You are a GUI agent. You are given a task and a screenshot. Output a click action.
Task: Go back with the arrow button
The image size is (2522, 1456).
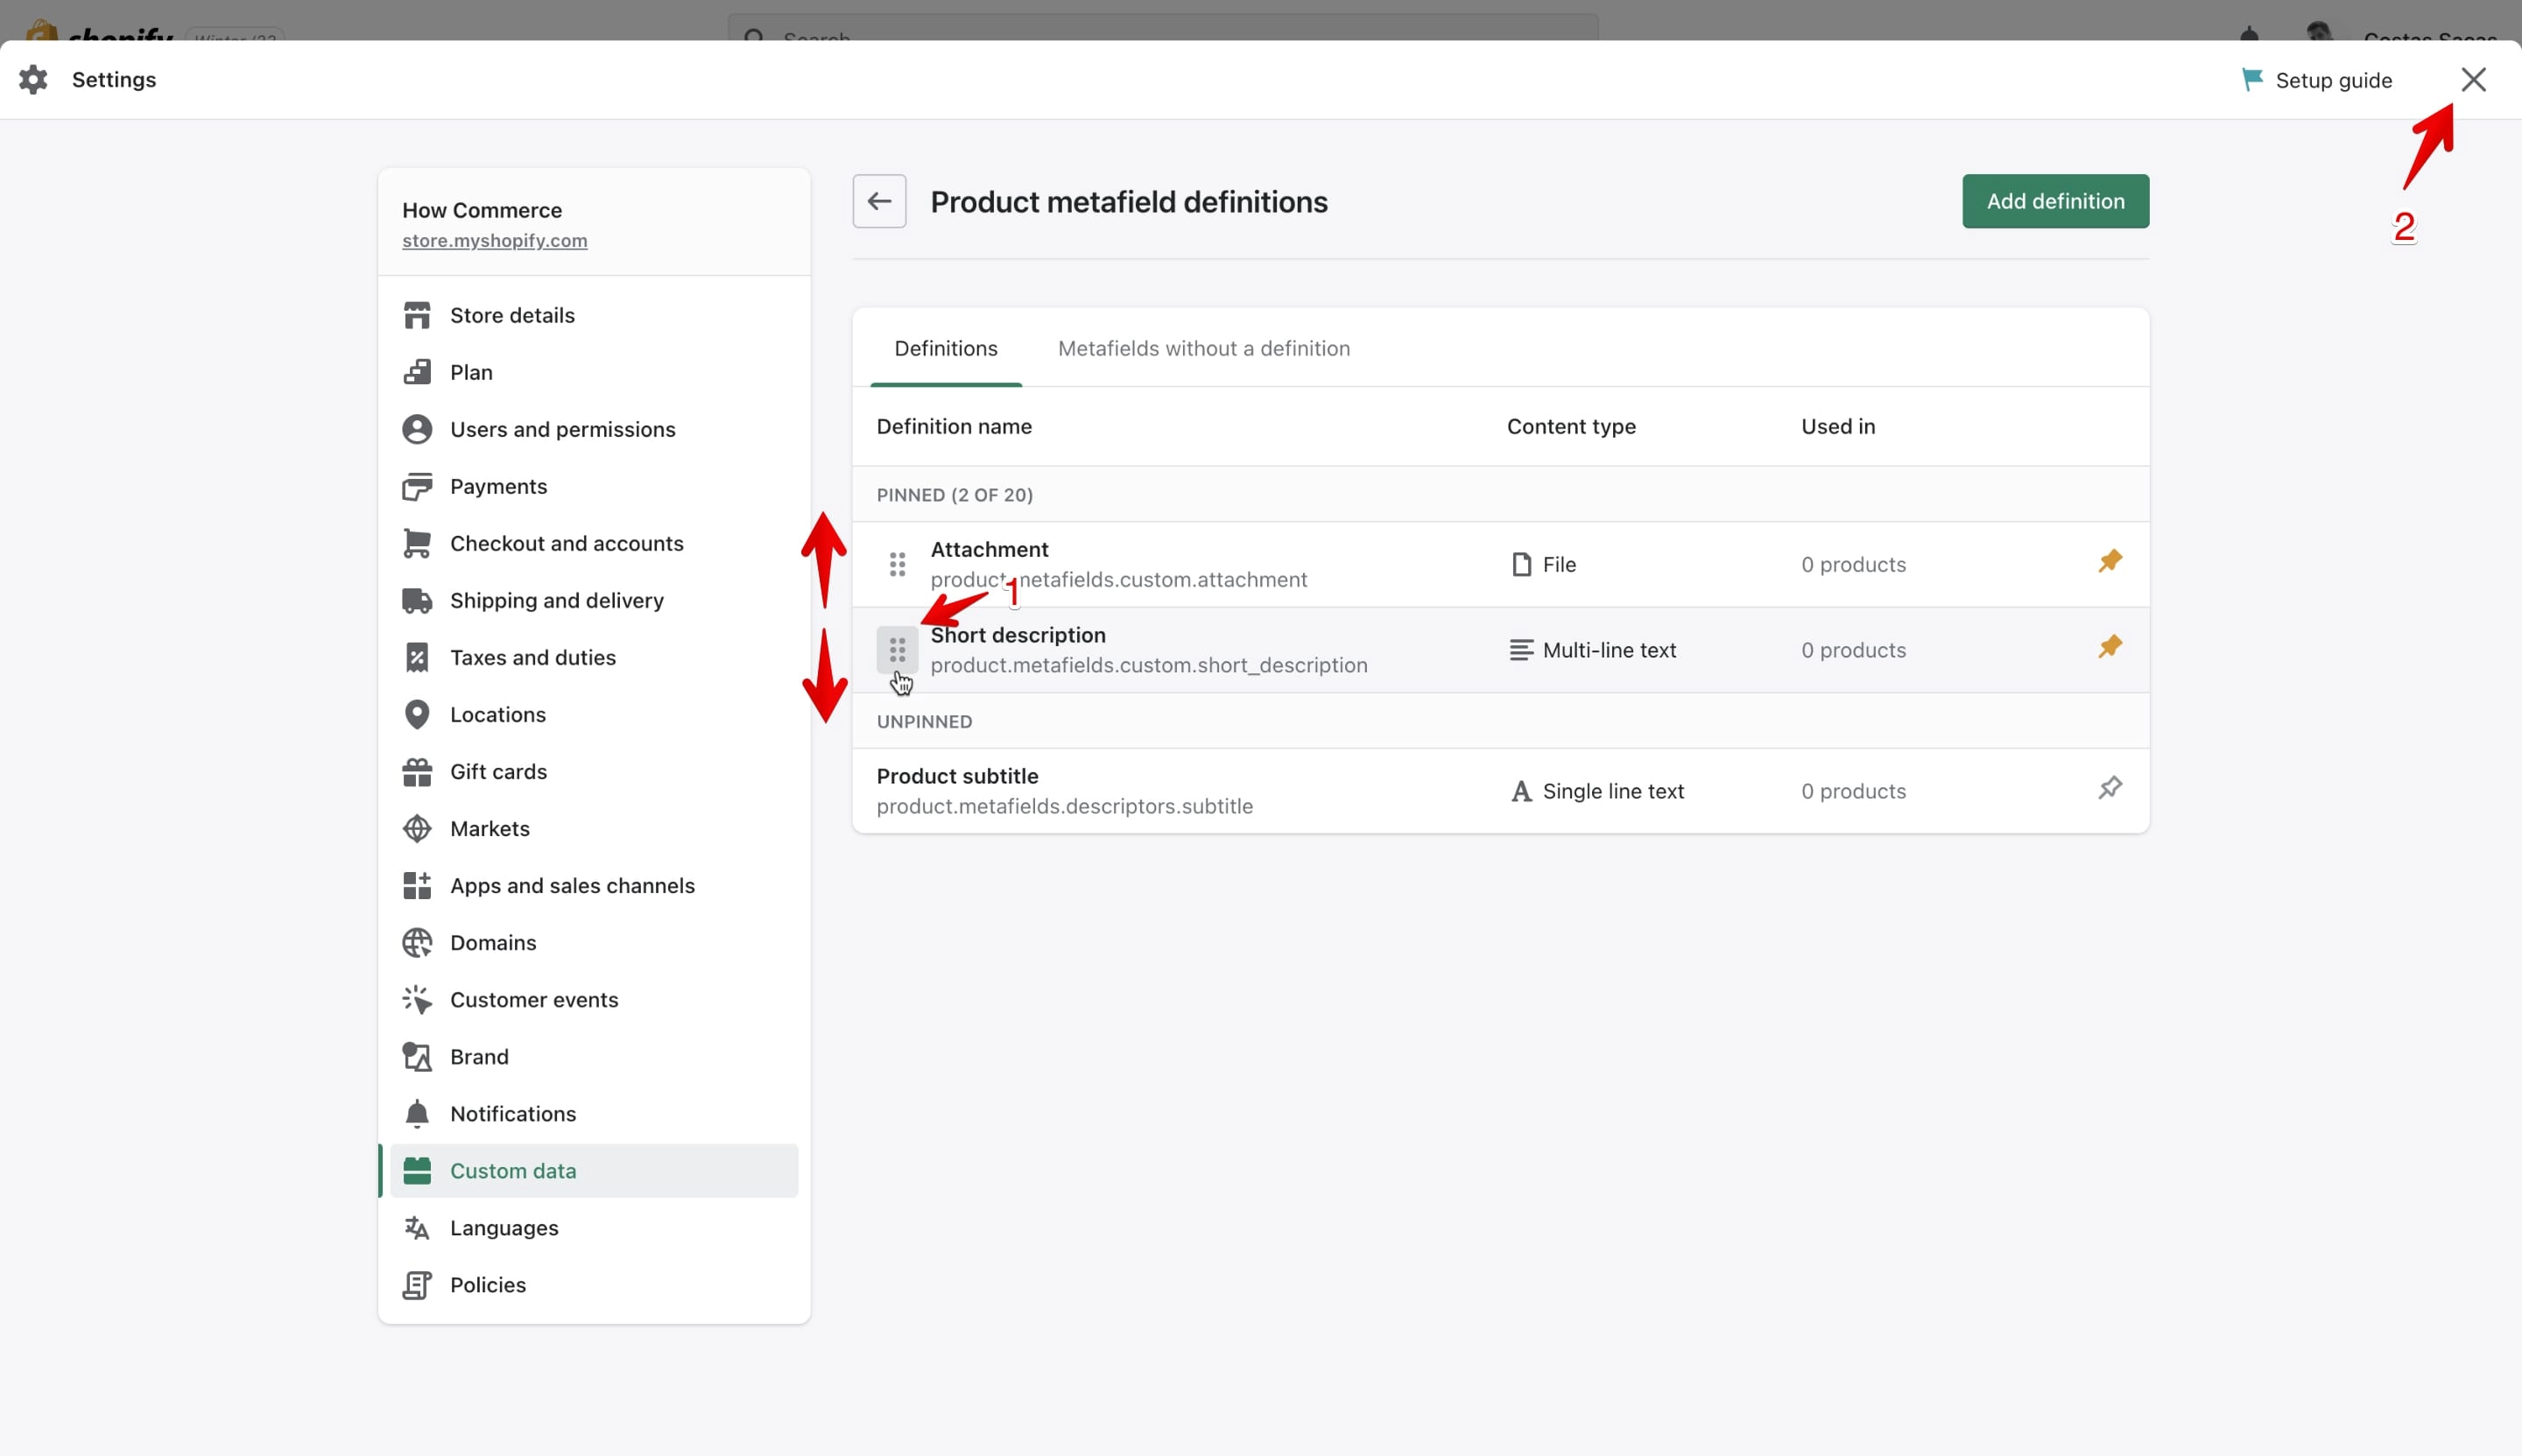coord(879,201)
